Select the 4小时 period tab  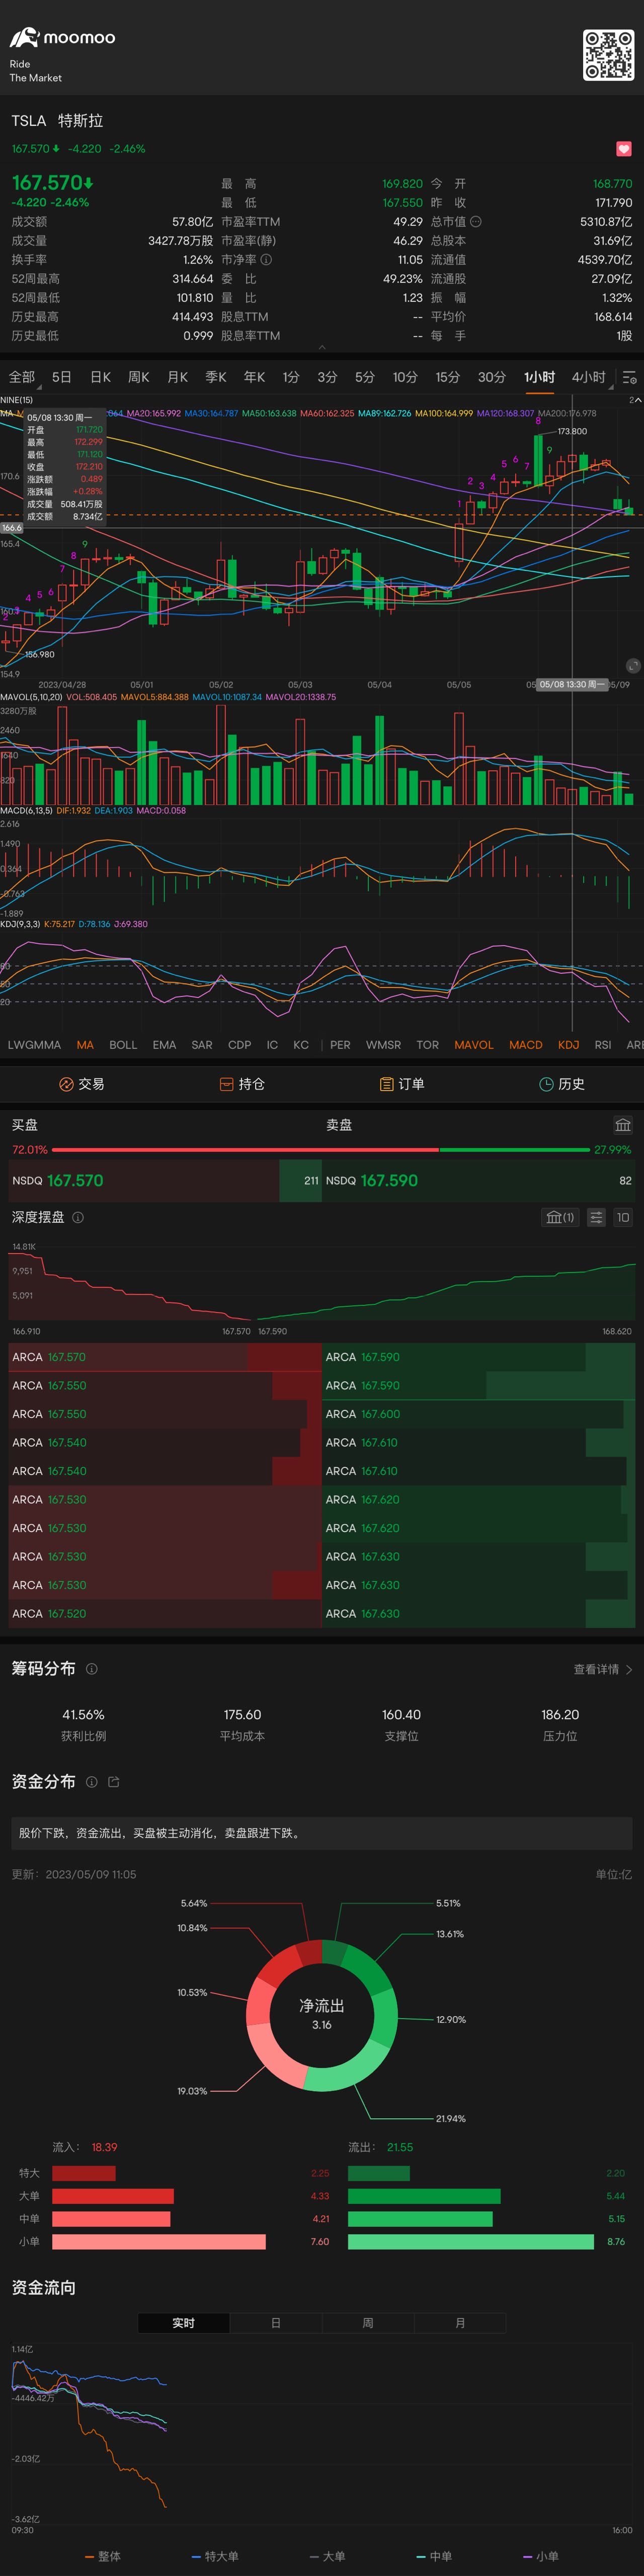pos(589,377)
